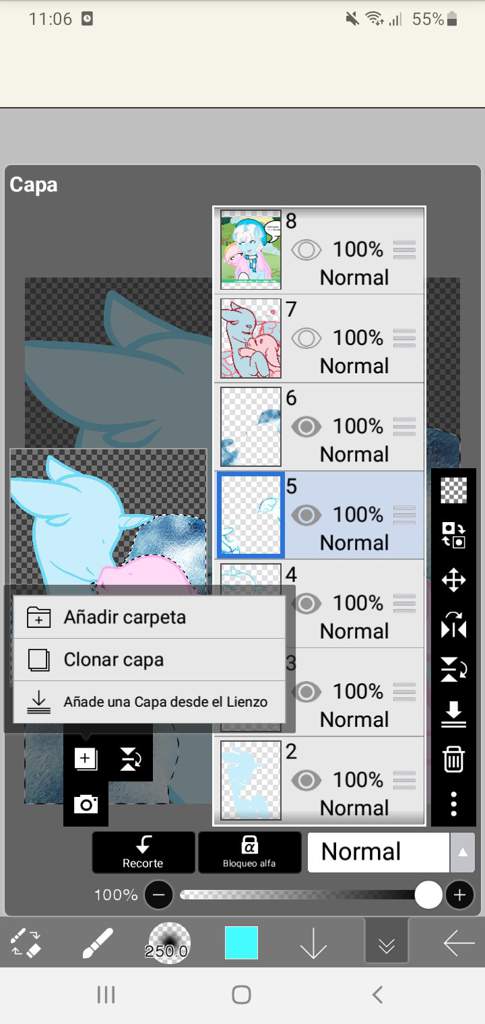This screenshot has width=485, height=1024.
Task: Tap the Bloqueo alfa button
Action: [x=249, y=852]
